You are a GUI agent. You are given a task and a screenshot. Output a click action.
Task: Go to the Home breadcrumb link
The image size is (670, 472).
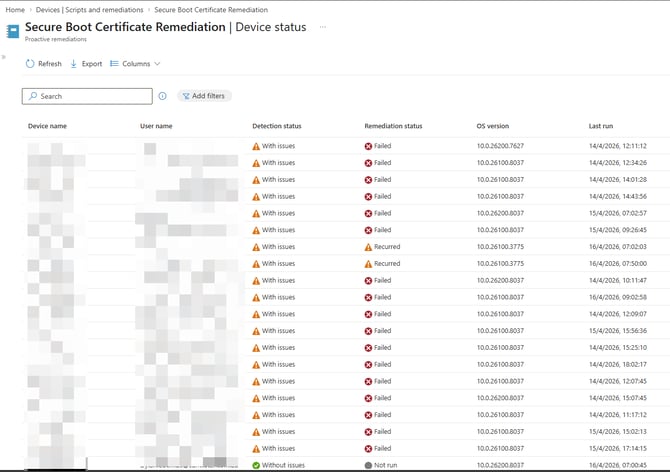tap(15, 10)
